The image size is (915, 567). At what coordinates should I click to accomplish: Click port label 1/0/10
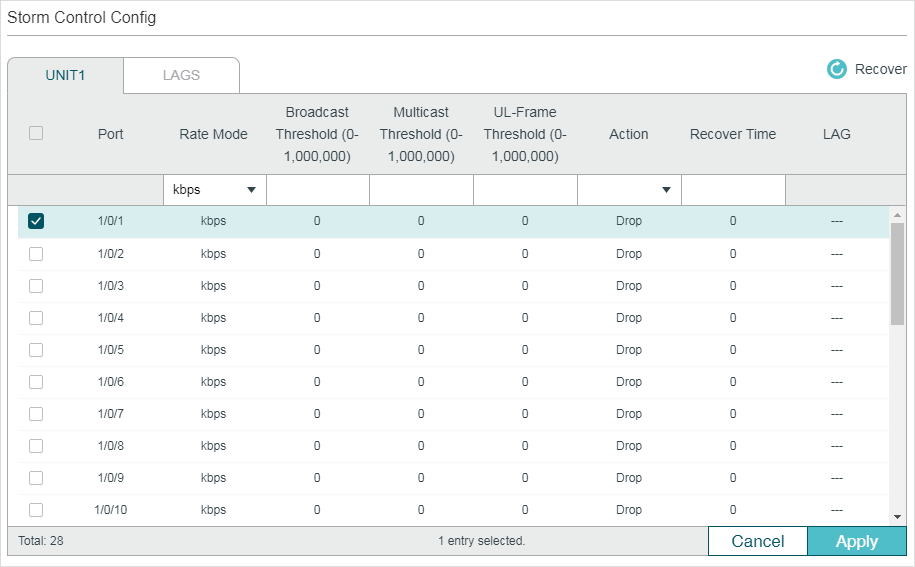pos(110,510)
